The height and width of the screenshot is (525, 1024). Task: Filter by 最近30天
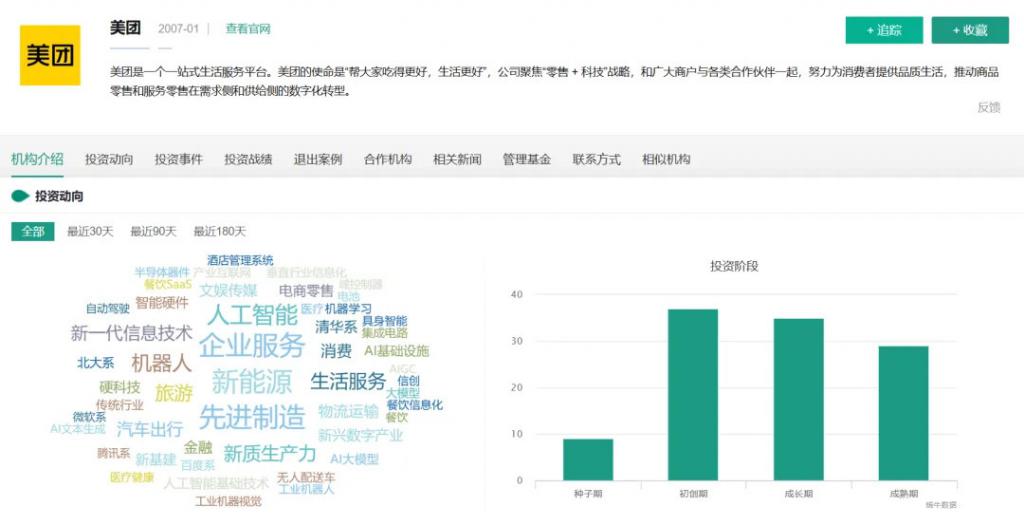click(90, 231)
